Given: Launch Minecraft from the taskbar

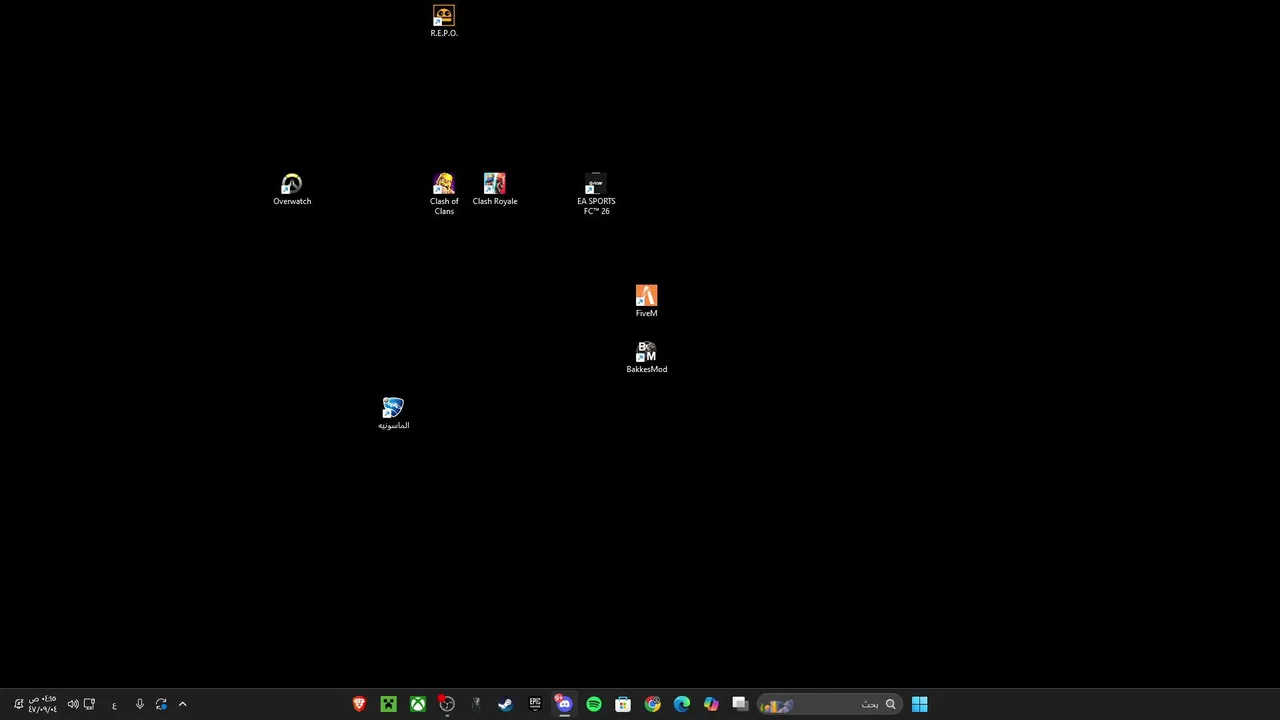Looking at the screenshot, I should (x=388, y=704).
